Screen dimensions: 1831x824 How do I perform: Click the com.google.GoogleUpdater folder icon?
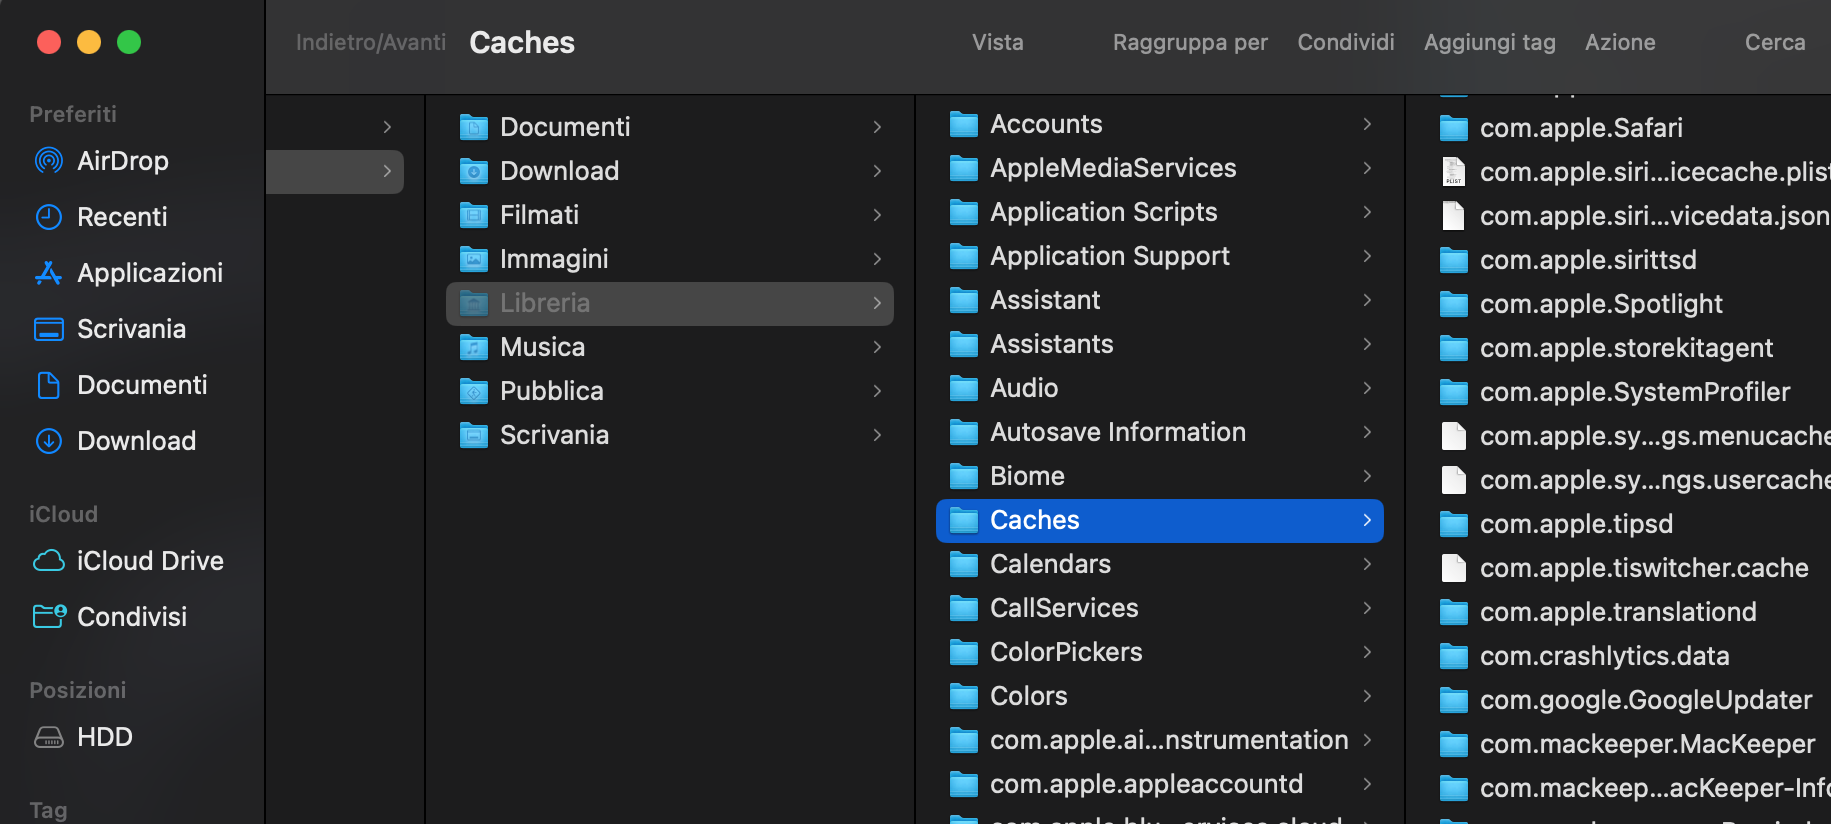1453,700
